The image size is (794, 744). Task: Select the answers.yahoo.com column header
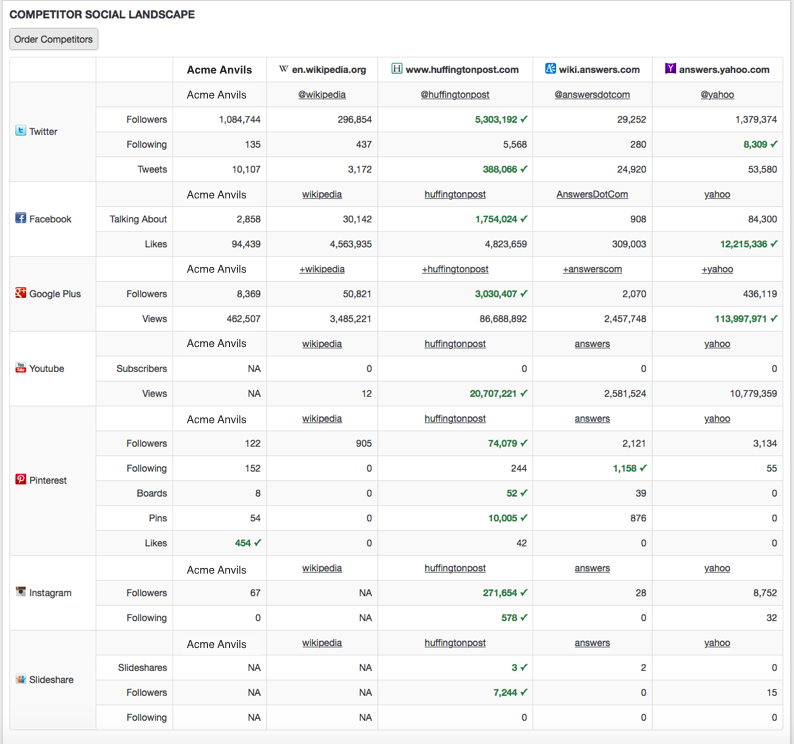724,69
